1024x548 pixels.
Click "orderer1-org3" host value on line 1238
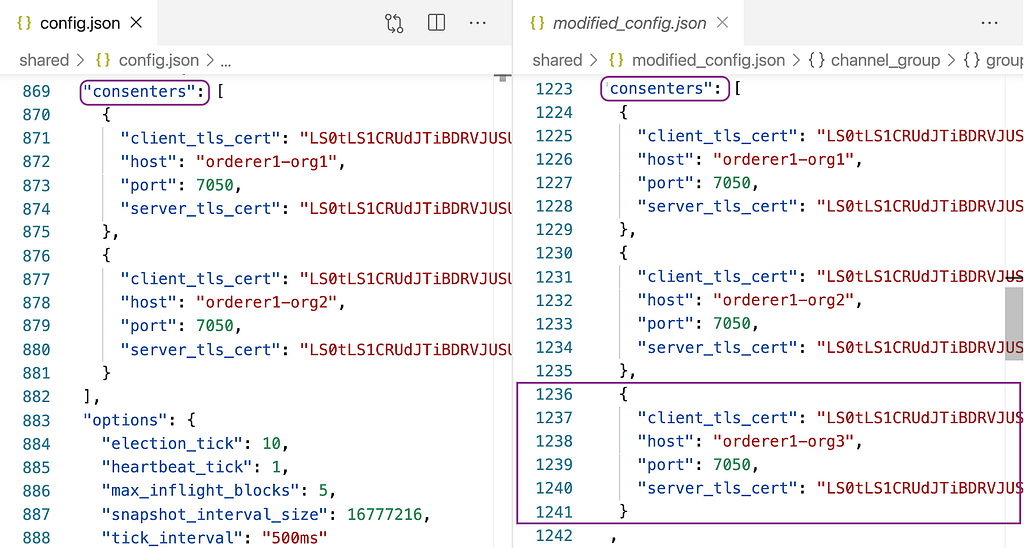tap(783, 442)
